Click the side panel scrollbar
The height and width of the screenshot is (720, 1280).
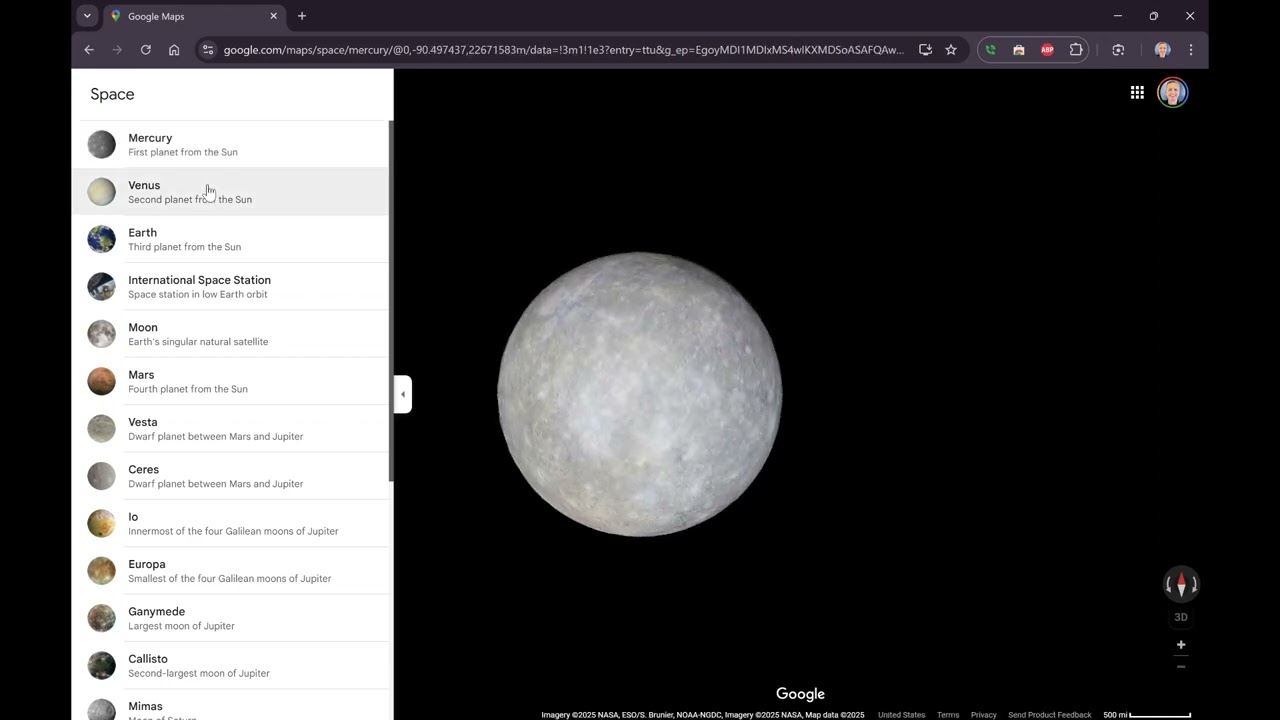tap(391, 300)
